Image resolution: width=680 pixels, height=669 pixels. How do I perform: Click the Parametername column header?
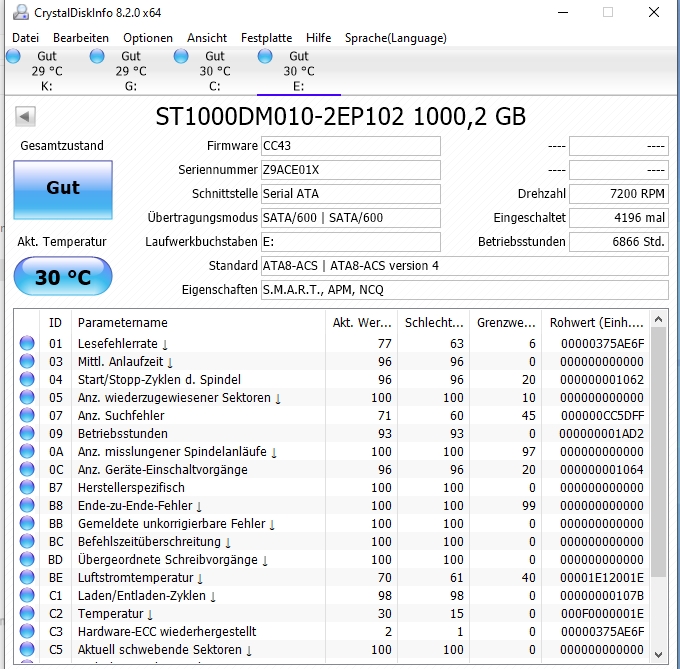click(198, 323)
